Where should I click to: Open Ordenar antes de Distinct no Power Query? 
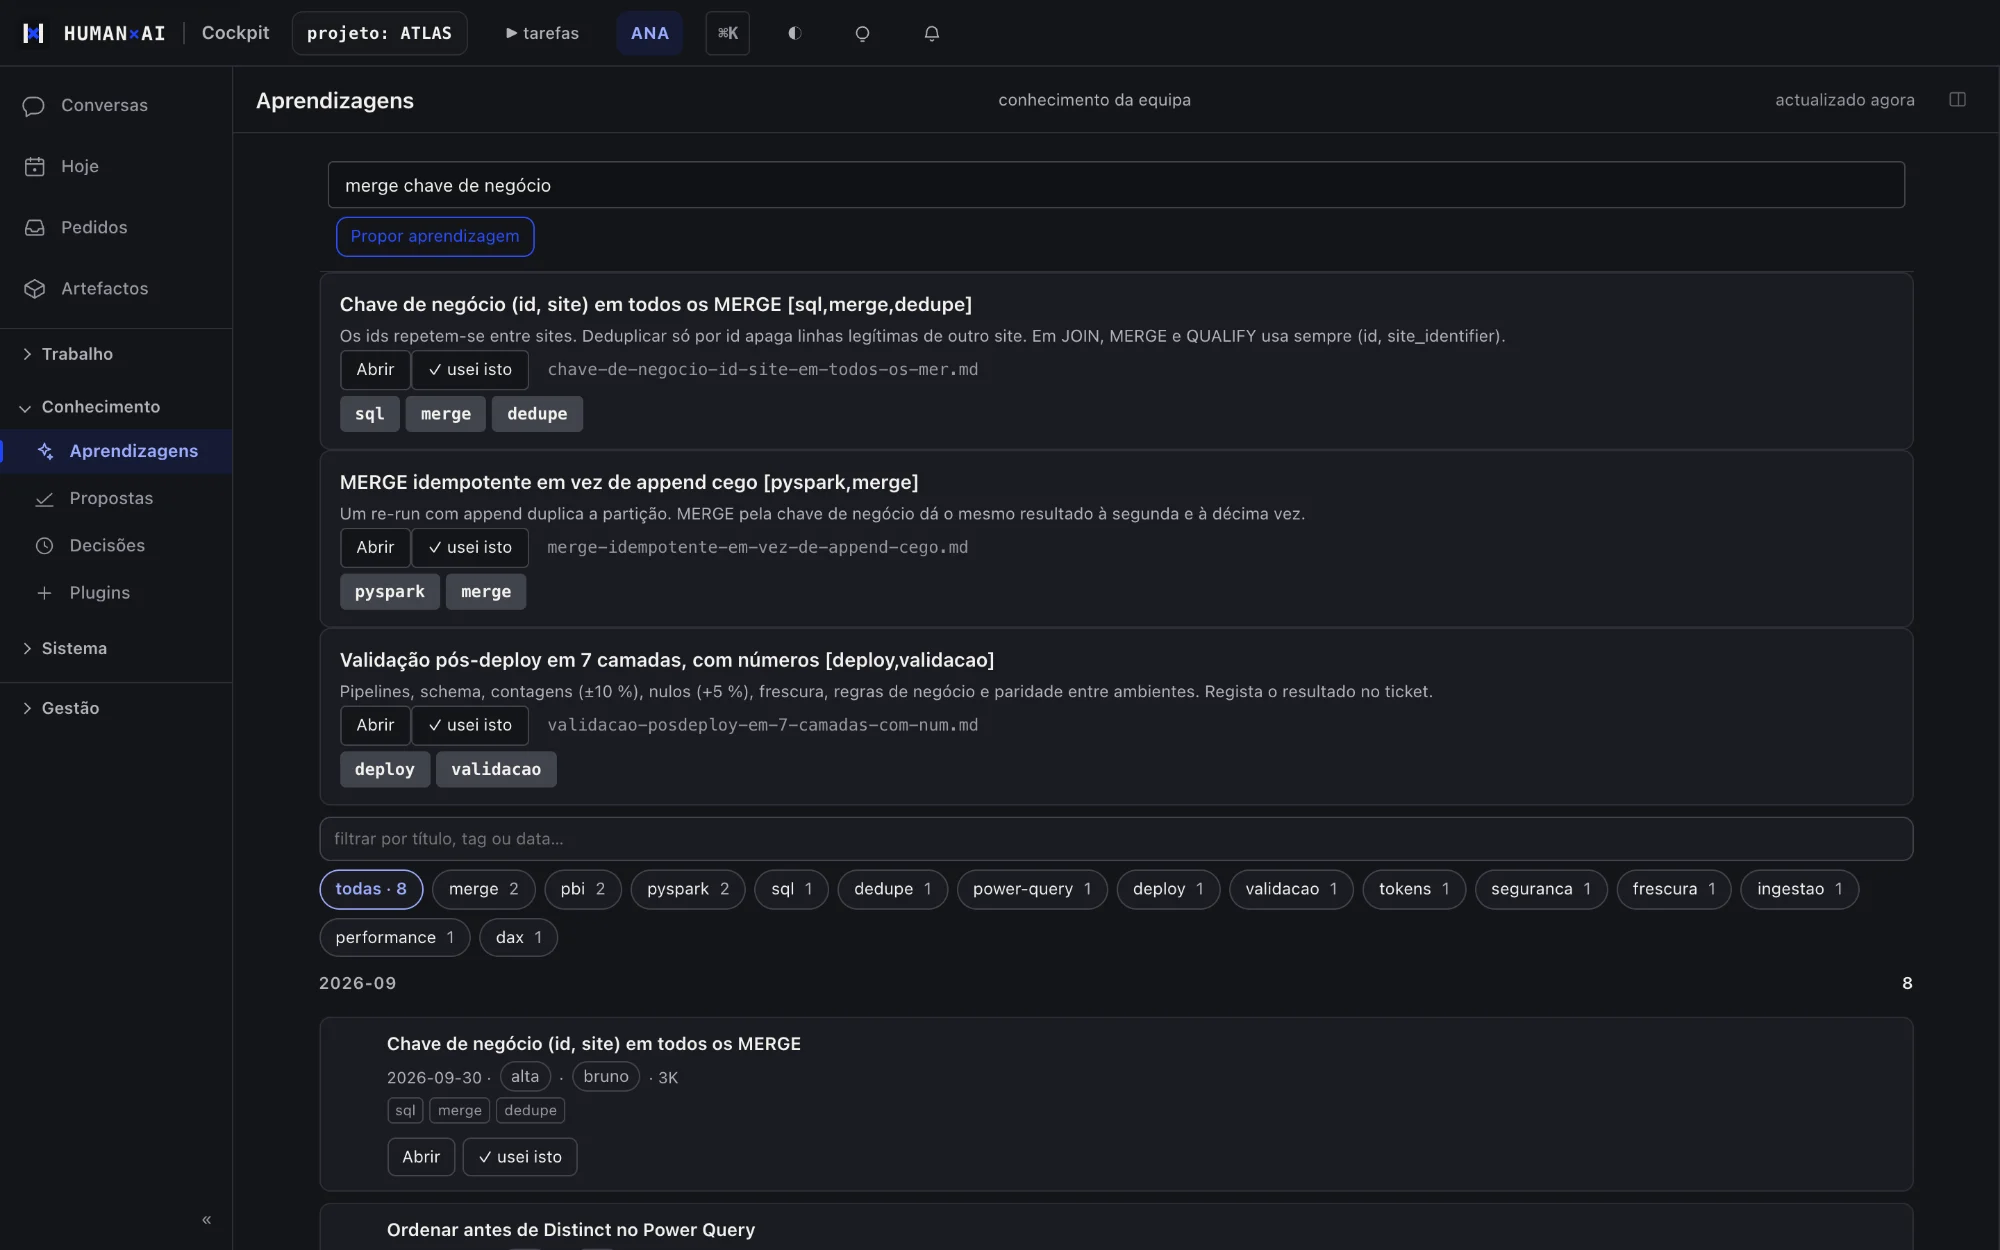(571, 1230)
